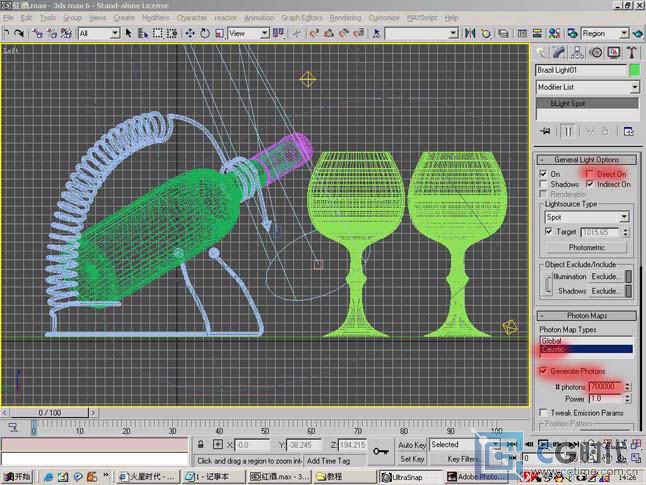Toggle the Generate Photons checkbox

click(x=543, y=371)
